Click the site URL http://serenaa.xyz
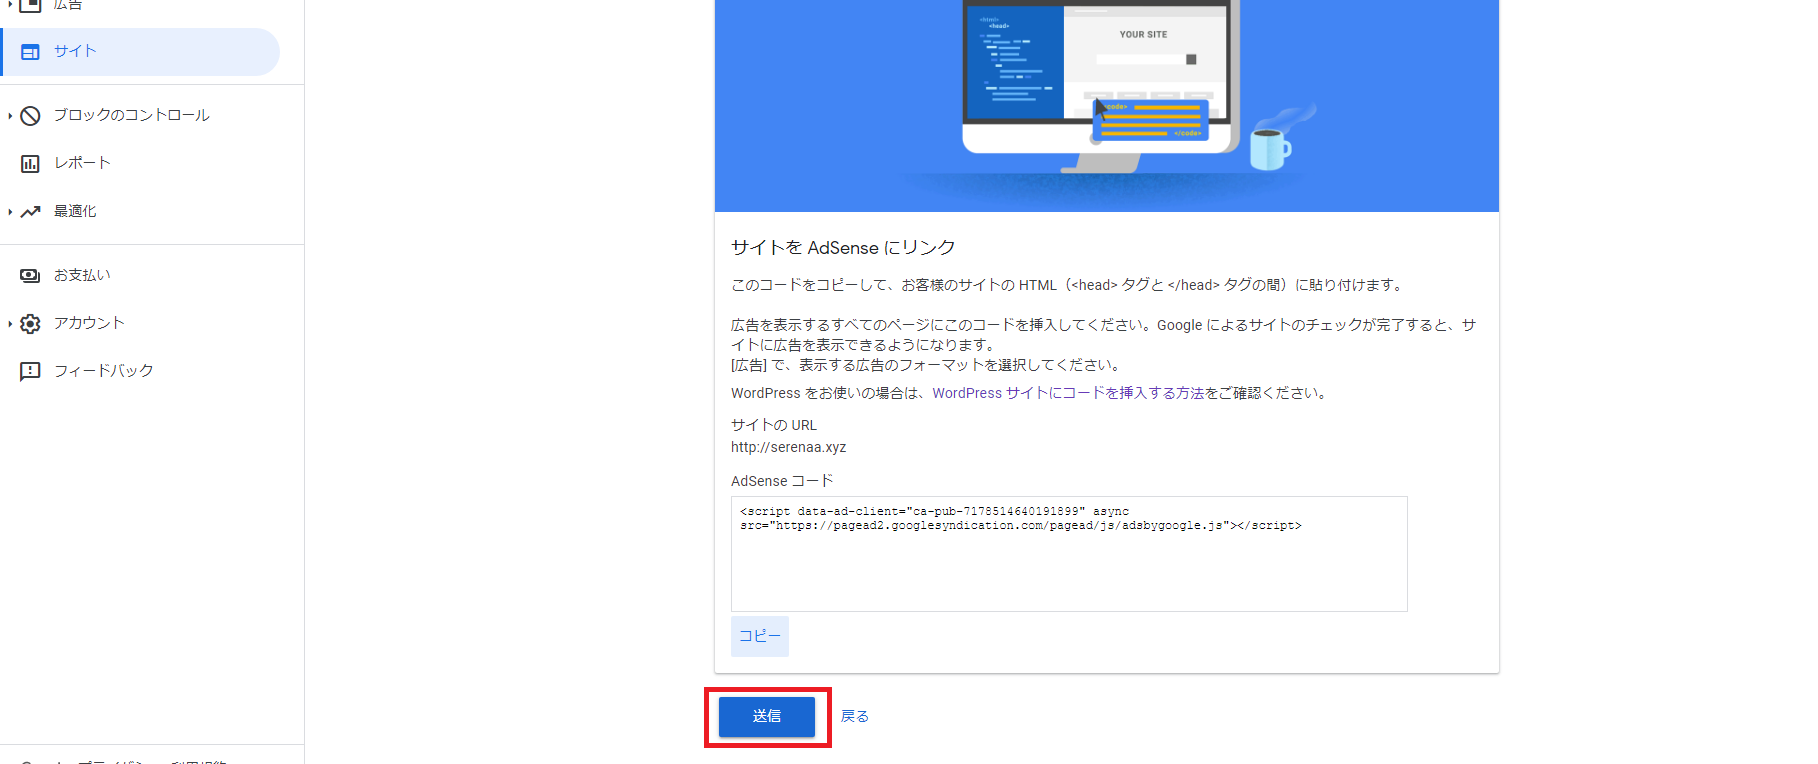 (788, 447)
